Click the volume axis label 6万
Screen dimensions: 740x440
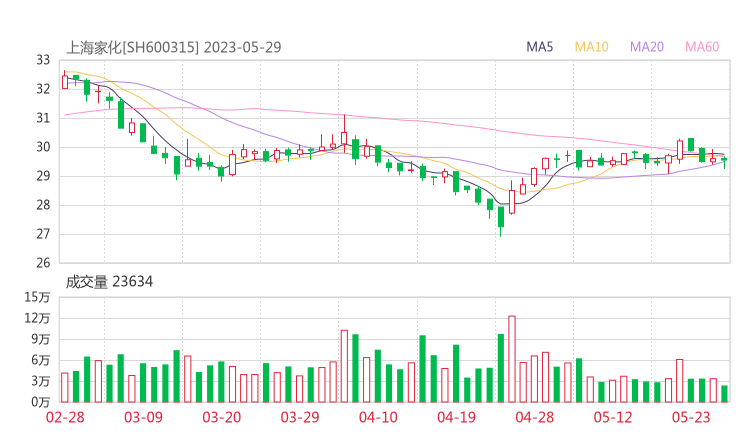pyautogui.click(x=41, y=360)
